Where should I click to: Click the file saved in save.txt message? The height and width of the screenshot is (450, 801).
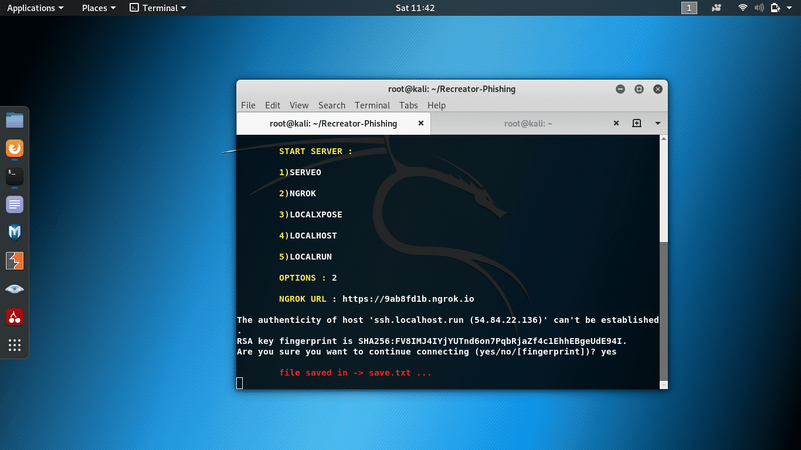[x=355, y=373]
